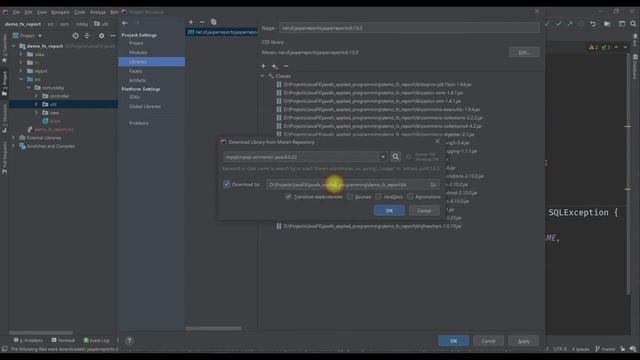Open the Terminal tool window
The height and width of the screenshot is (360, 640).
(x=63, y=340)
